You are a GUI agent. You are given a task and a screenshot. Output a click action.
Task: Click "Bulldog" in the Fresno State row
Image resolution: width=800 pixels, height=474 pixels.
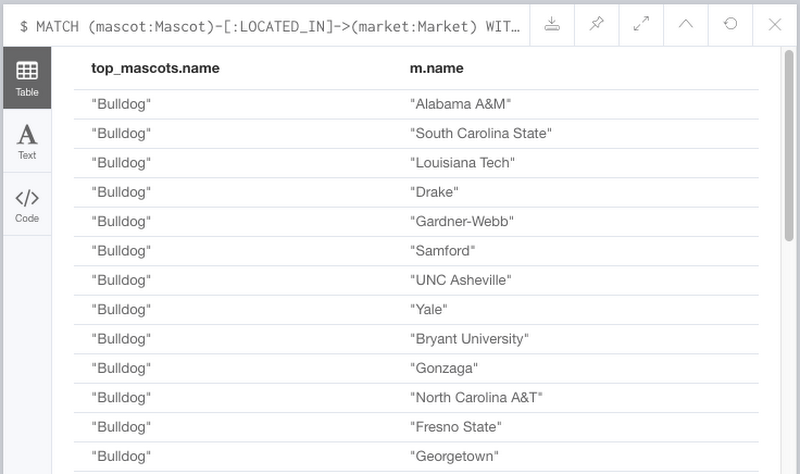click(x=121, y=427)
